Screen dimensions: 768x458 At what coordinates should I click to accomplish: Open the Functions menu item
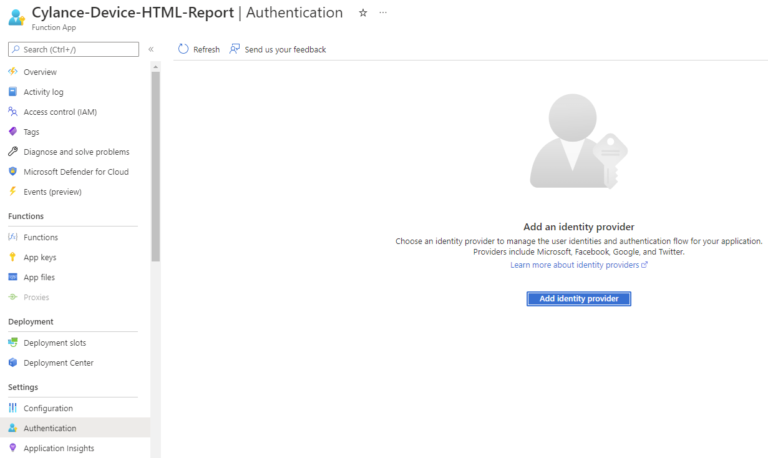41,237
